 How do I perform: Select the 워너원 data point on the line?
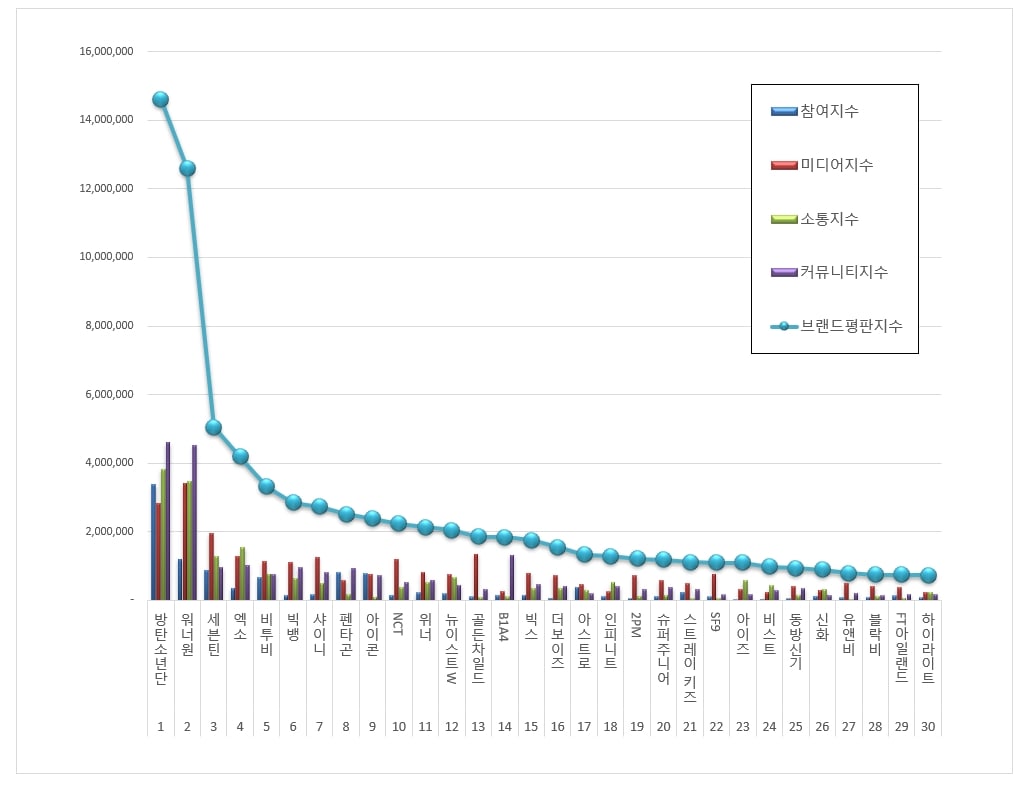[187, 168]
